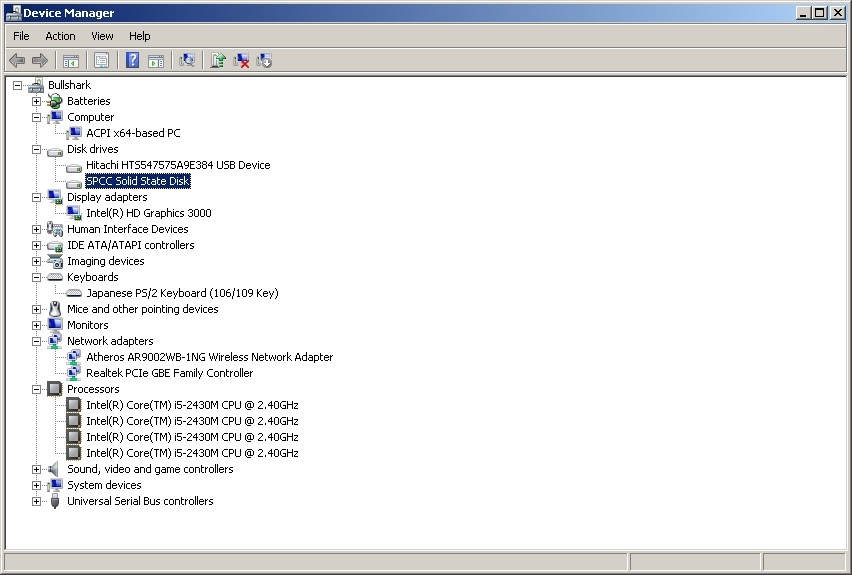Screen dimensions: 852x575
Task: Expand the Universal Serial Bus controllers node
Action: pyautogui.click(x=37, y=501)
